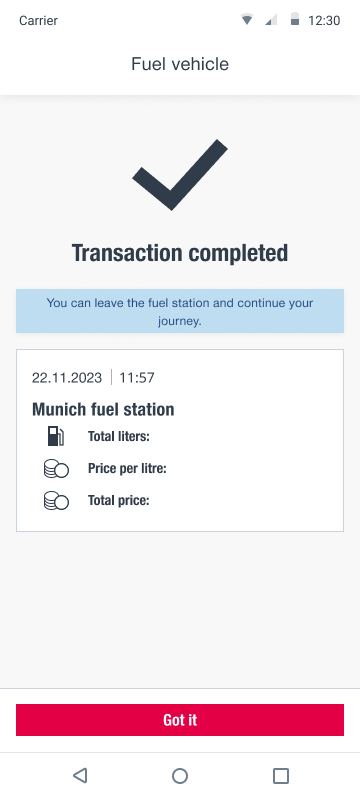Select the Price per litre label
The height and width of the screenshot is (800, 360).
pos(127,468)
